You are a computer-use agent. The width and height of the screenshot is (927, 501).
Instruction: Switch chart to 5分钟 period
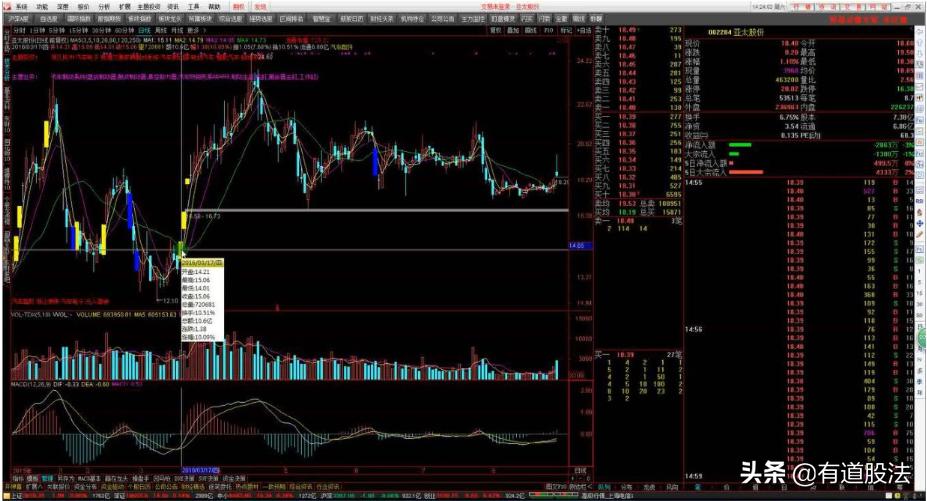coord(57,30)
